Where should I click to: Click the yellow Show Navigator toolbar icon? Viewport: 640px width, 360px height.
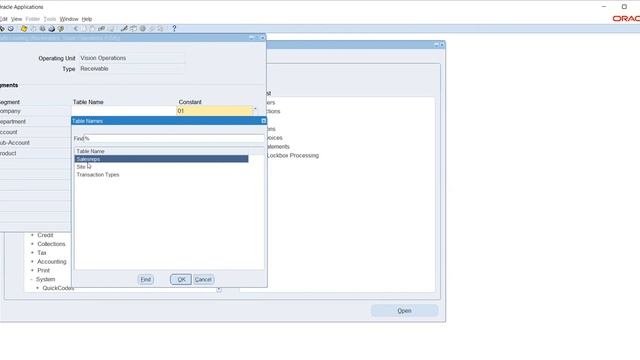(24, 29)
